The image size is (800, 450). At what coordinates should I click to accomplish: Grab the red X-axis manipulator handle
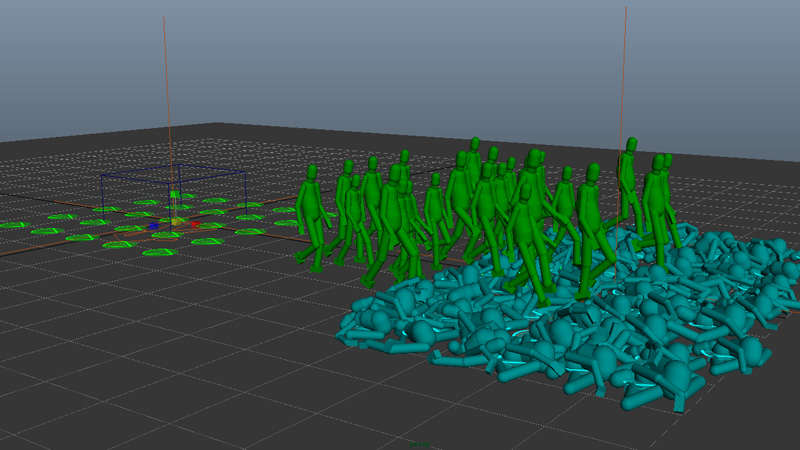point(195,224)
